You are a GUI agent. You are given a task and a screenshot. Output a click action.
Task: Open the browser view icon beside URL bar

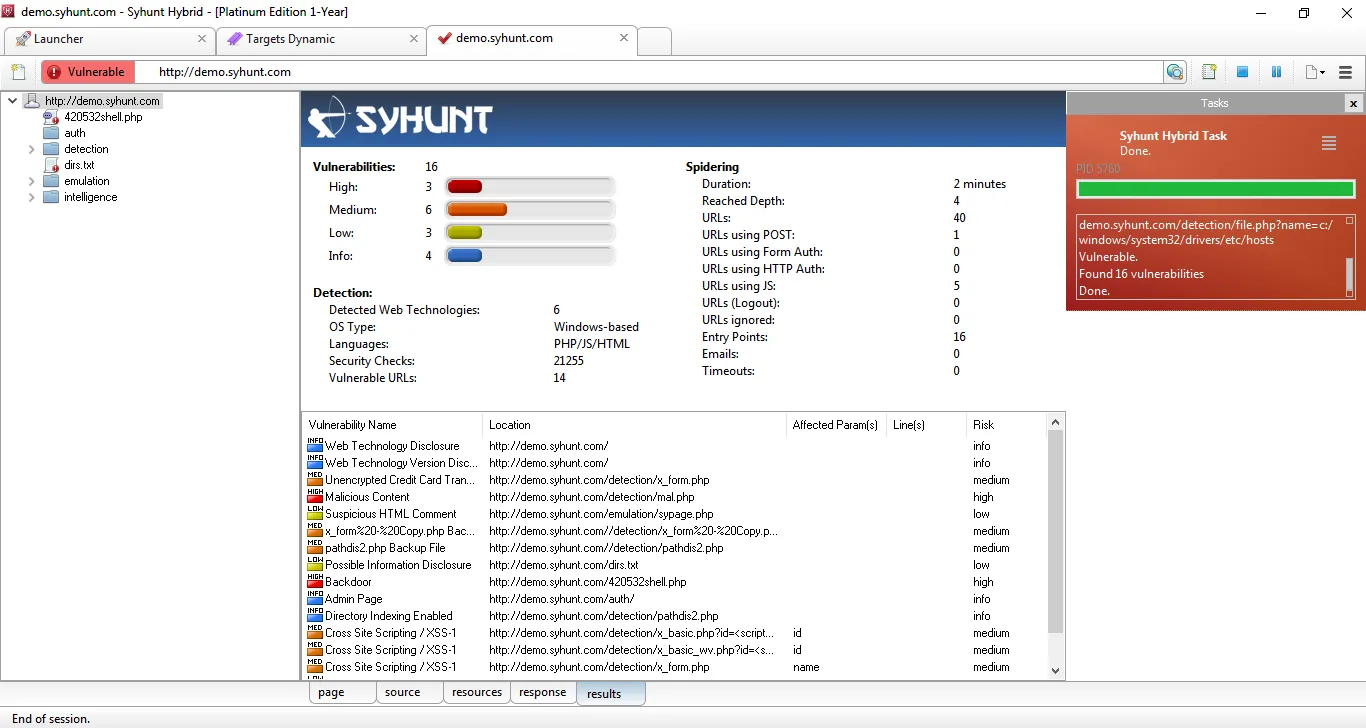click(1175, 71)
